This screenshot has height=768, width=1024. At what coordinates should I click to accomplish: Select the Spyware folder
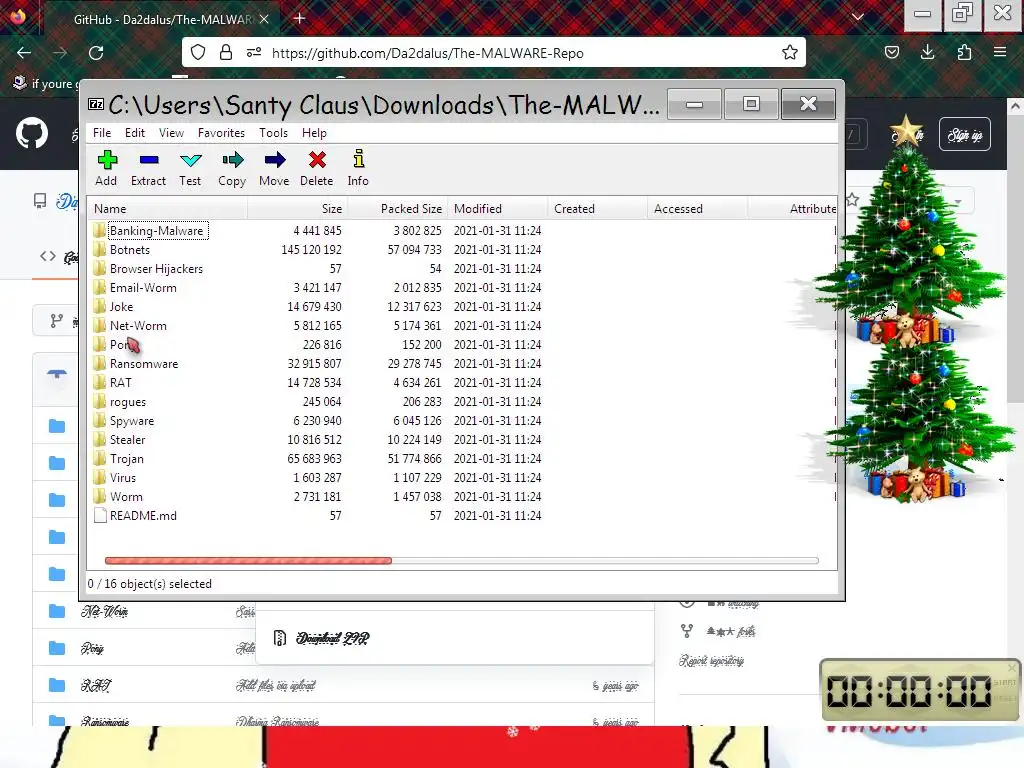[132, 421]
